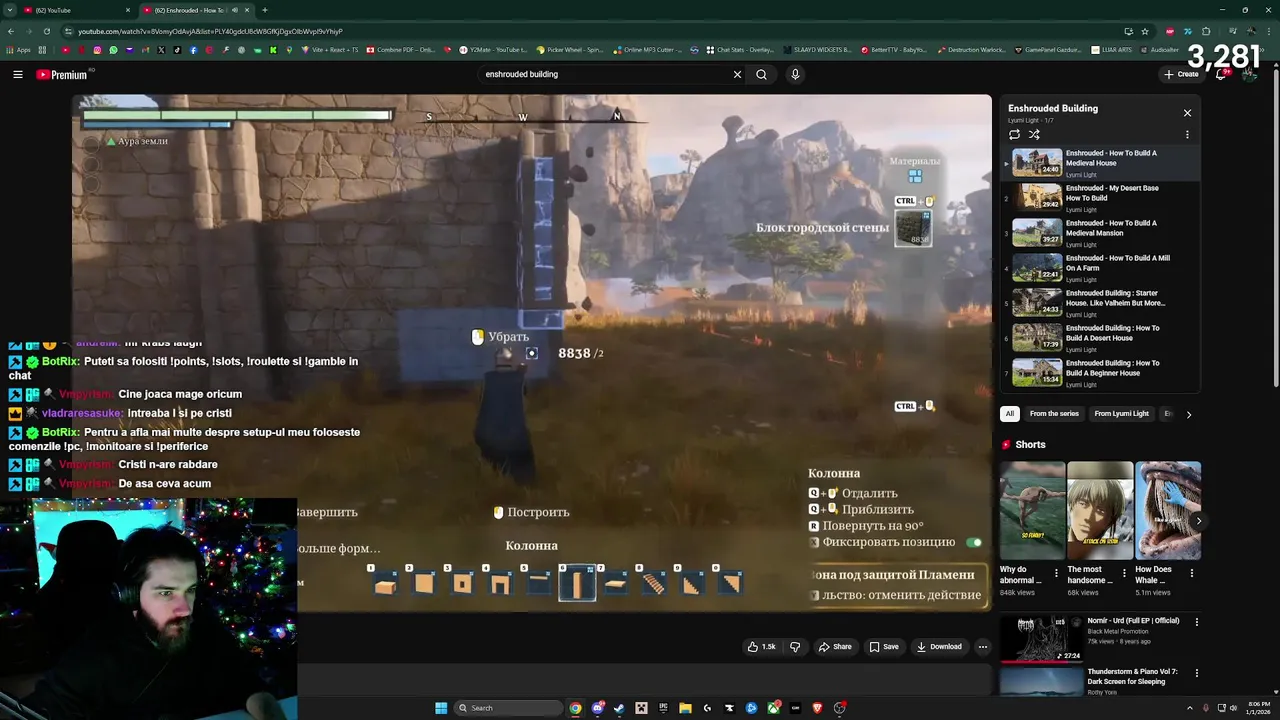Screen dimensions: 1280x720
Task: Open Steam from the taskbar
Action: tap(619, 708)
